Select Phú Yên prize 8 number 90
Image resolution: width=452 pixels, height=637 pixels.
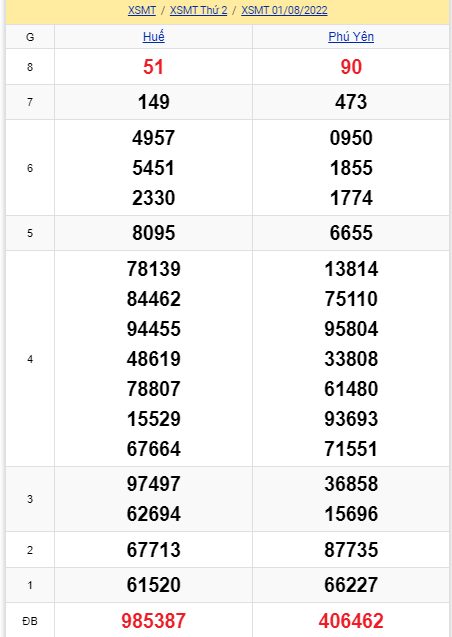click(x=351, y=67)
